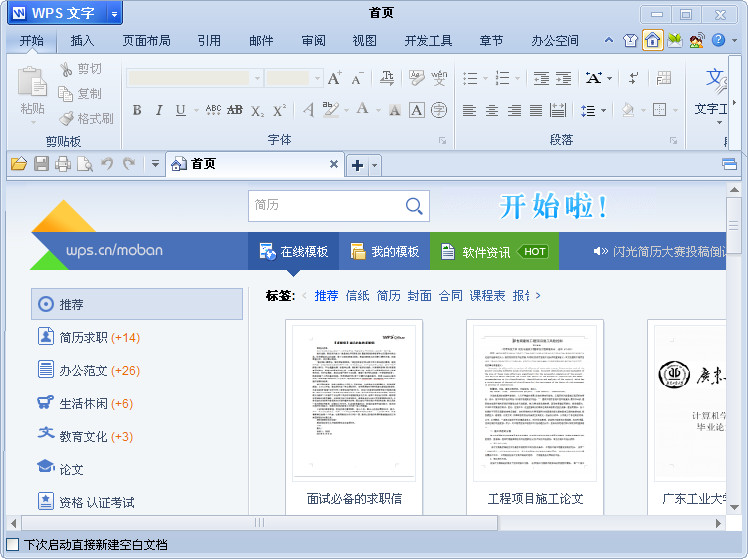Click the Print Preview icon

click(85, 164)
